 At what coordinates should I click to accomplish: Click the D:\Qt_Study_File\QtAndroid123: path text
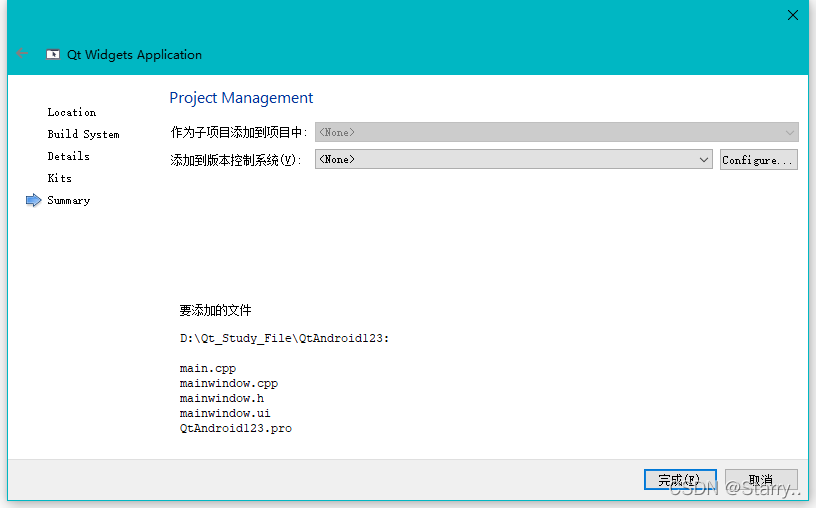[284, 338]
